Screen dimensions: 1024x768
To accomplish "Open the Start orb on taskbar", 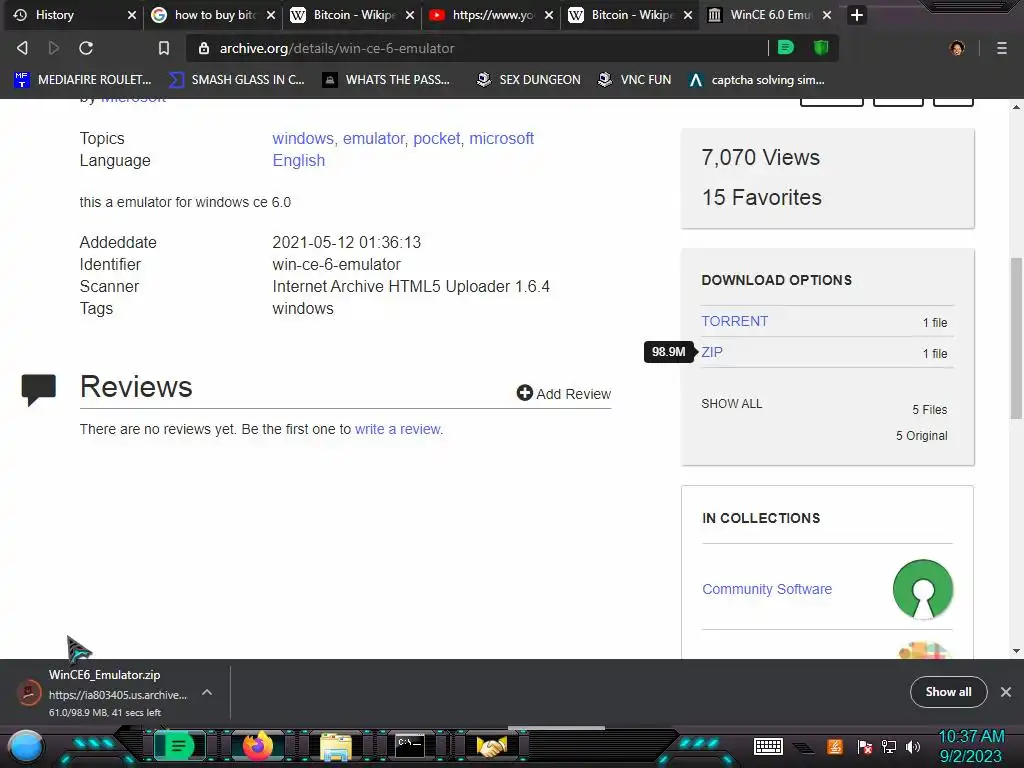I will [26, 746].
